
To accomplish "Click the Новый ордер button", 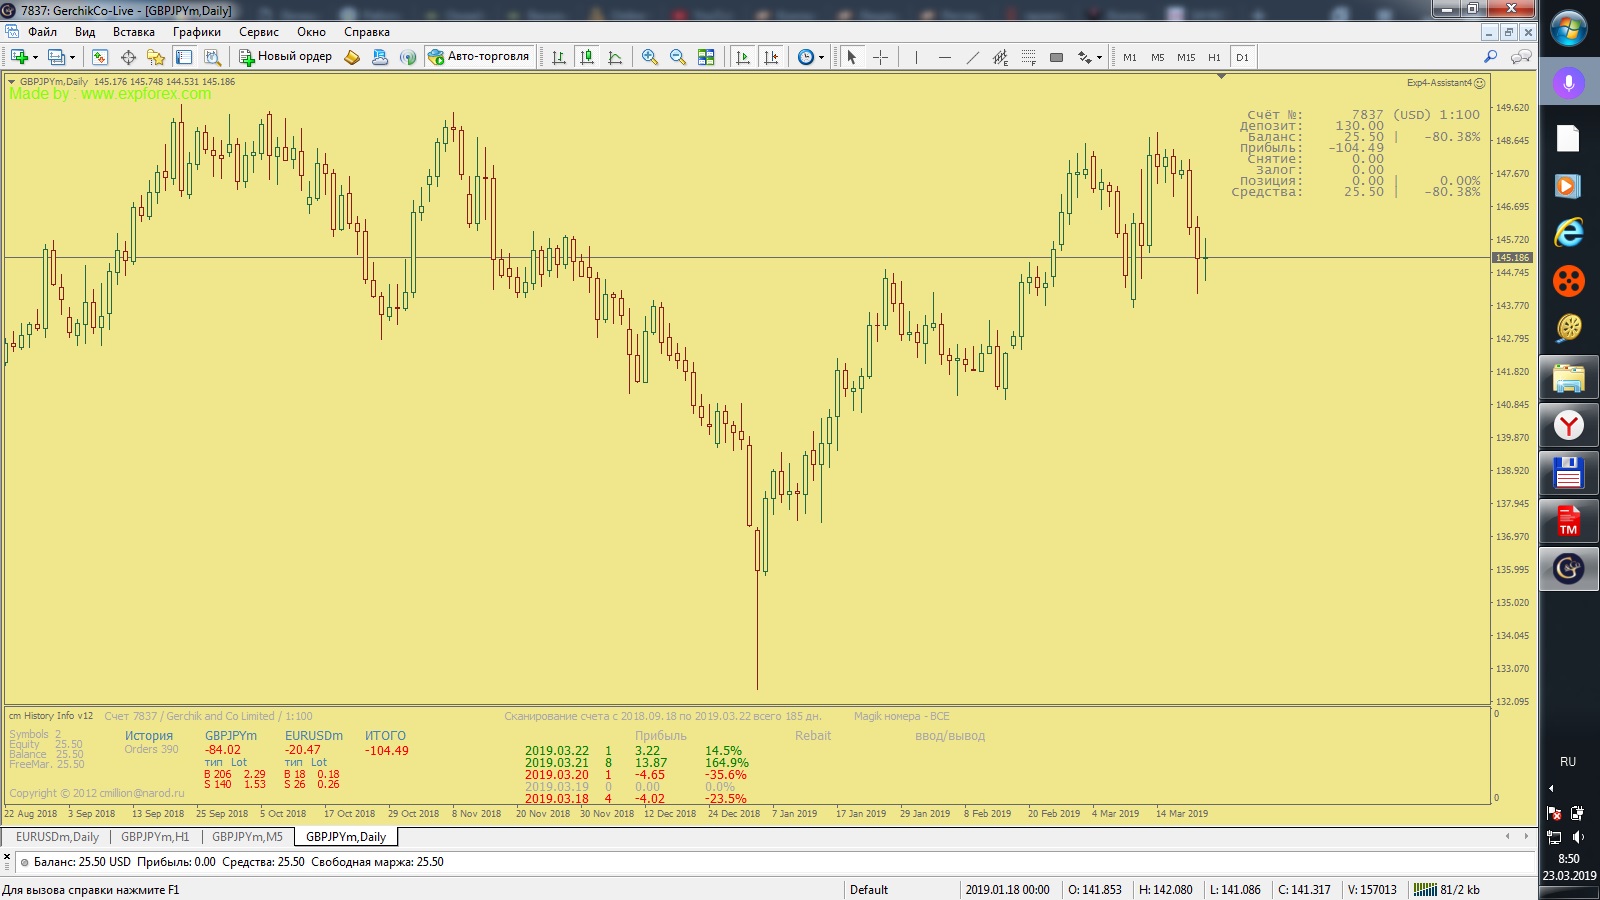I will 285,57.
